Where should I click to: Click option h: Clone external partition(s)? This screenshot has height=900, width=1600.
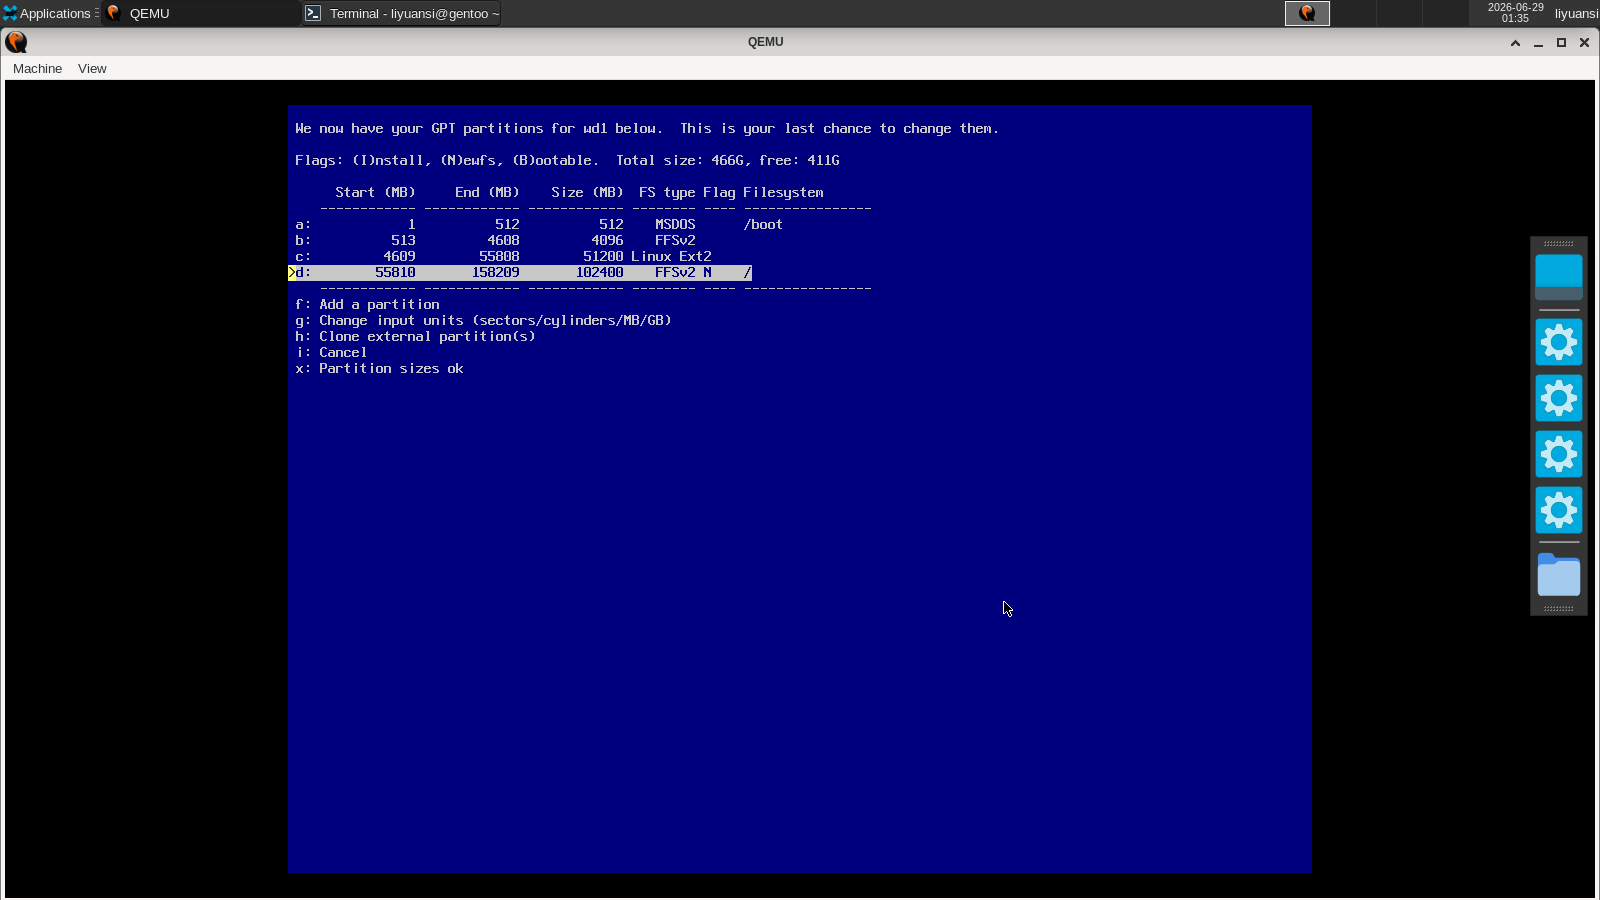pyautogui.click(x=415, y=337)
